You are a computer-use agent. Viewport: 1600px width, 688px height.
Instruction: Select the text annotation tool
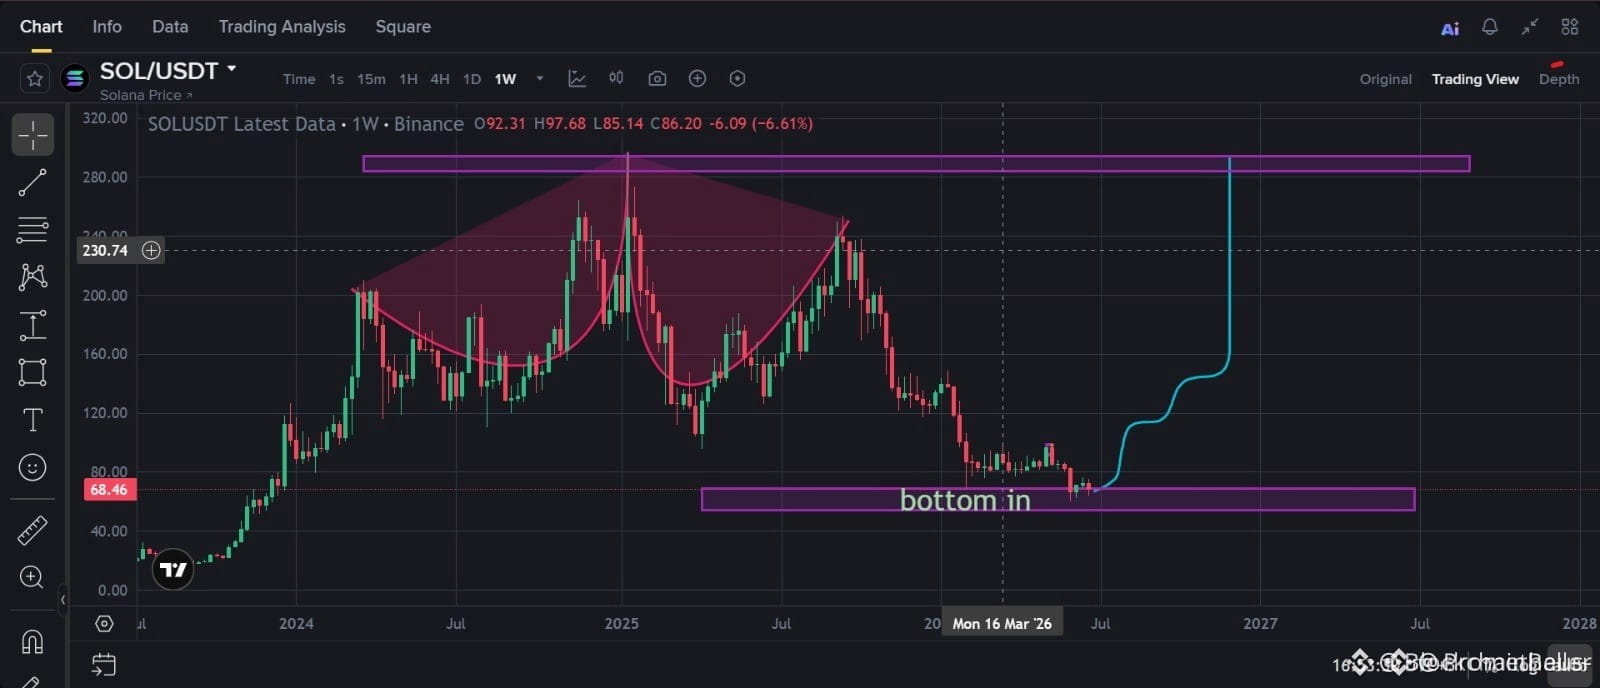point(33,420)
